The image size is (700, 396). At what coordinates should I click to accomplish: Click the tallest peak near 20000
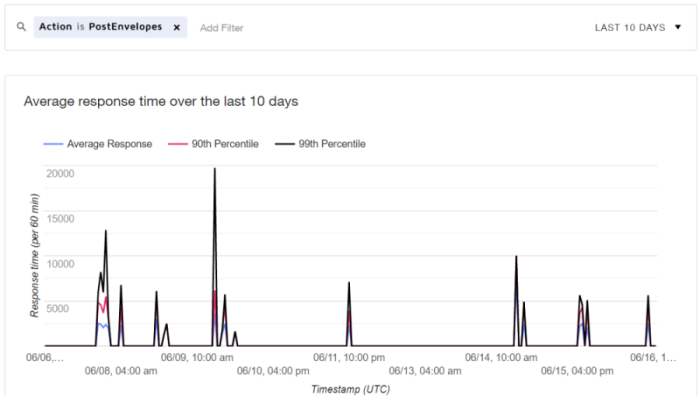pyautogui.click(x=215, y=169)
